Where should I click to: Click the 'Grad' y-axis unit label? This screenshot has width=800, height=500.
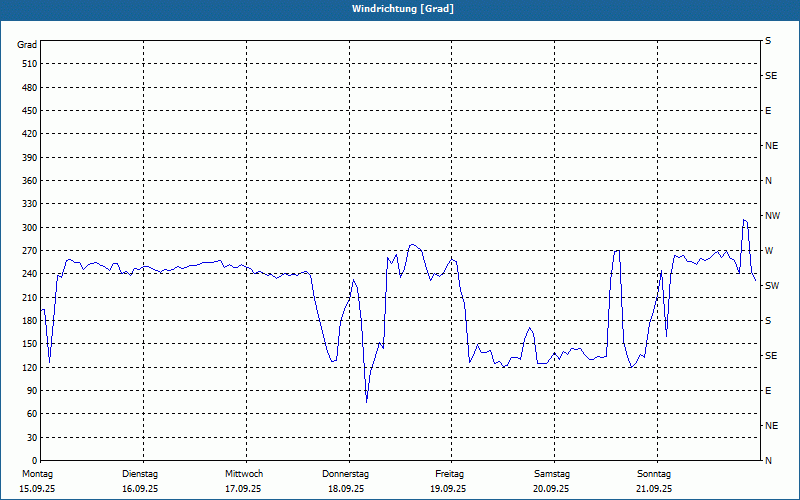point(27,45)
